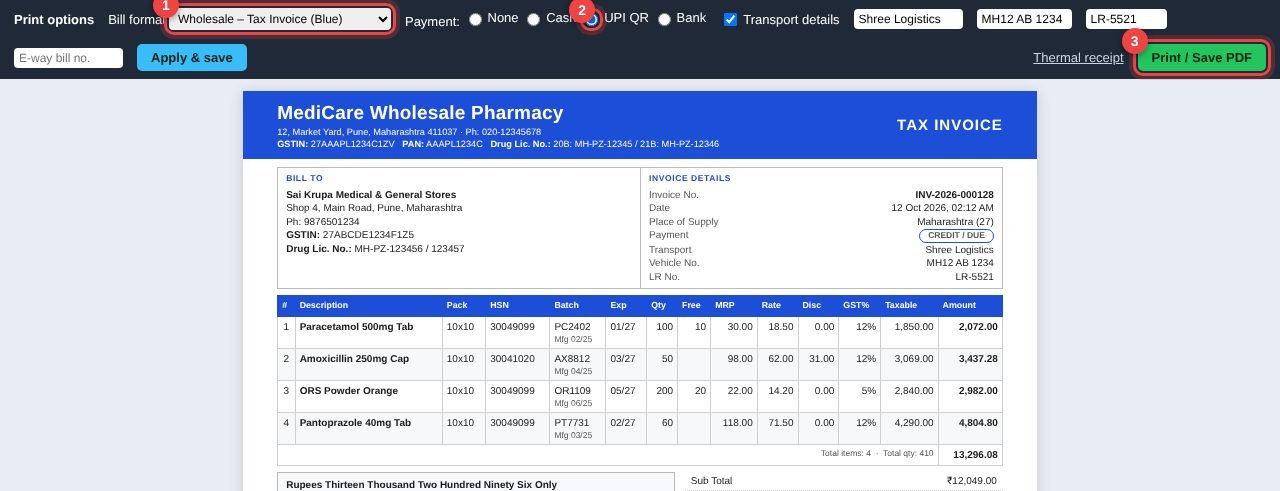Focus the E-way bill no. field
Viewport: 1280px width, 491px height.
[68, 58]
